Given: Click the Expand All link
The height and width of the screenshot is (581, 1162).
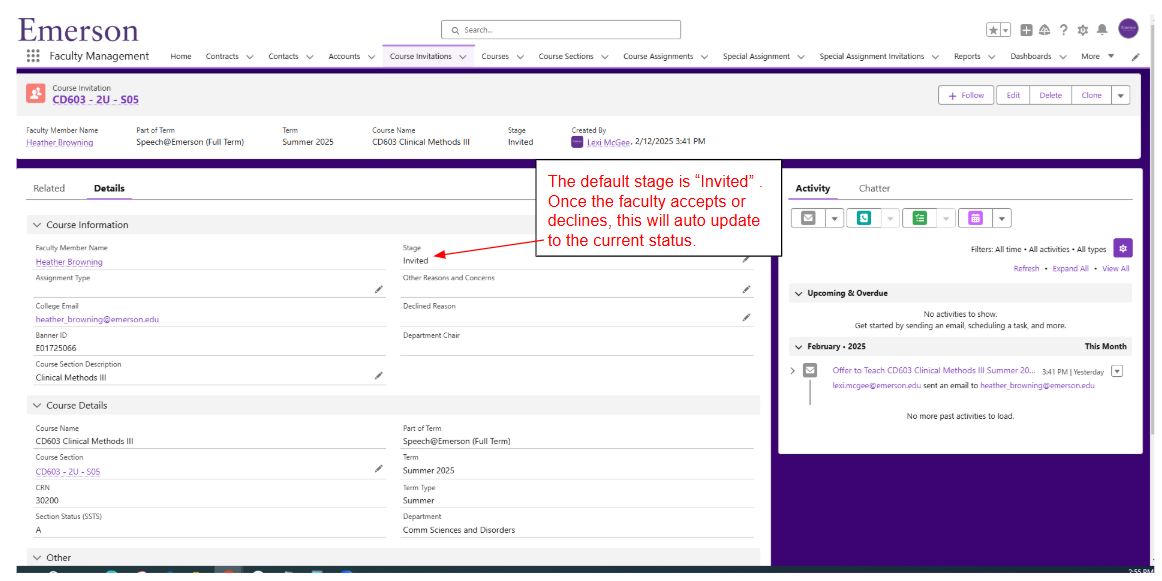Looking at the screenshot, I should pos(1069,268).
